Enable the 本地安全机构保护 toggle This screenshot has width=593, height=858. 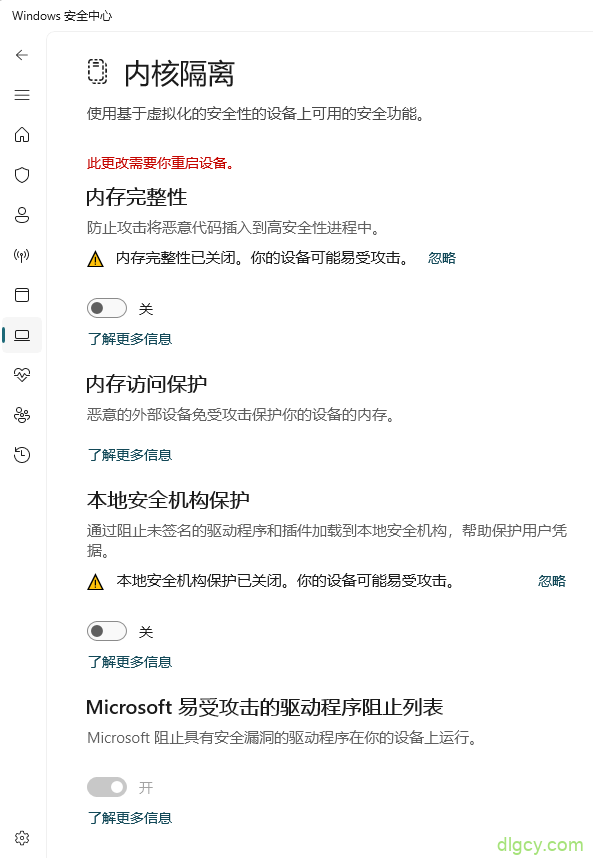pos(107,631)
